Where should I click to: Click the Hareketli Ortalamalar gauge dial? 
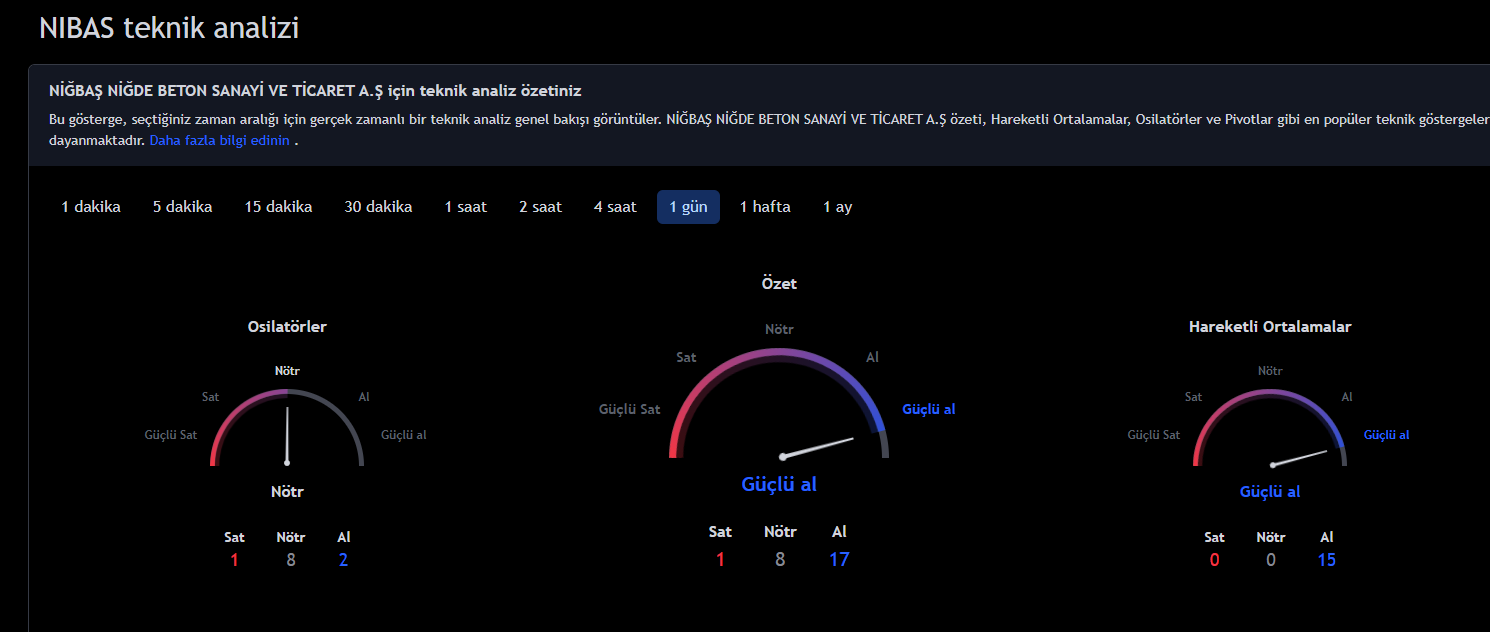click(1270, 427)
